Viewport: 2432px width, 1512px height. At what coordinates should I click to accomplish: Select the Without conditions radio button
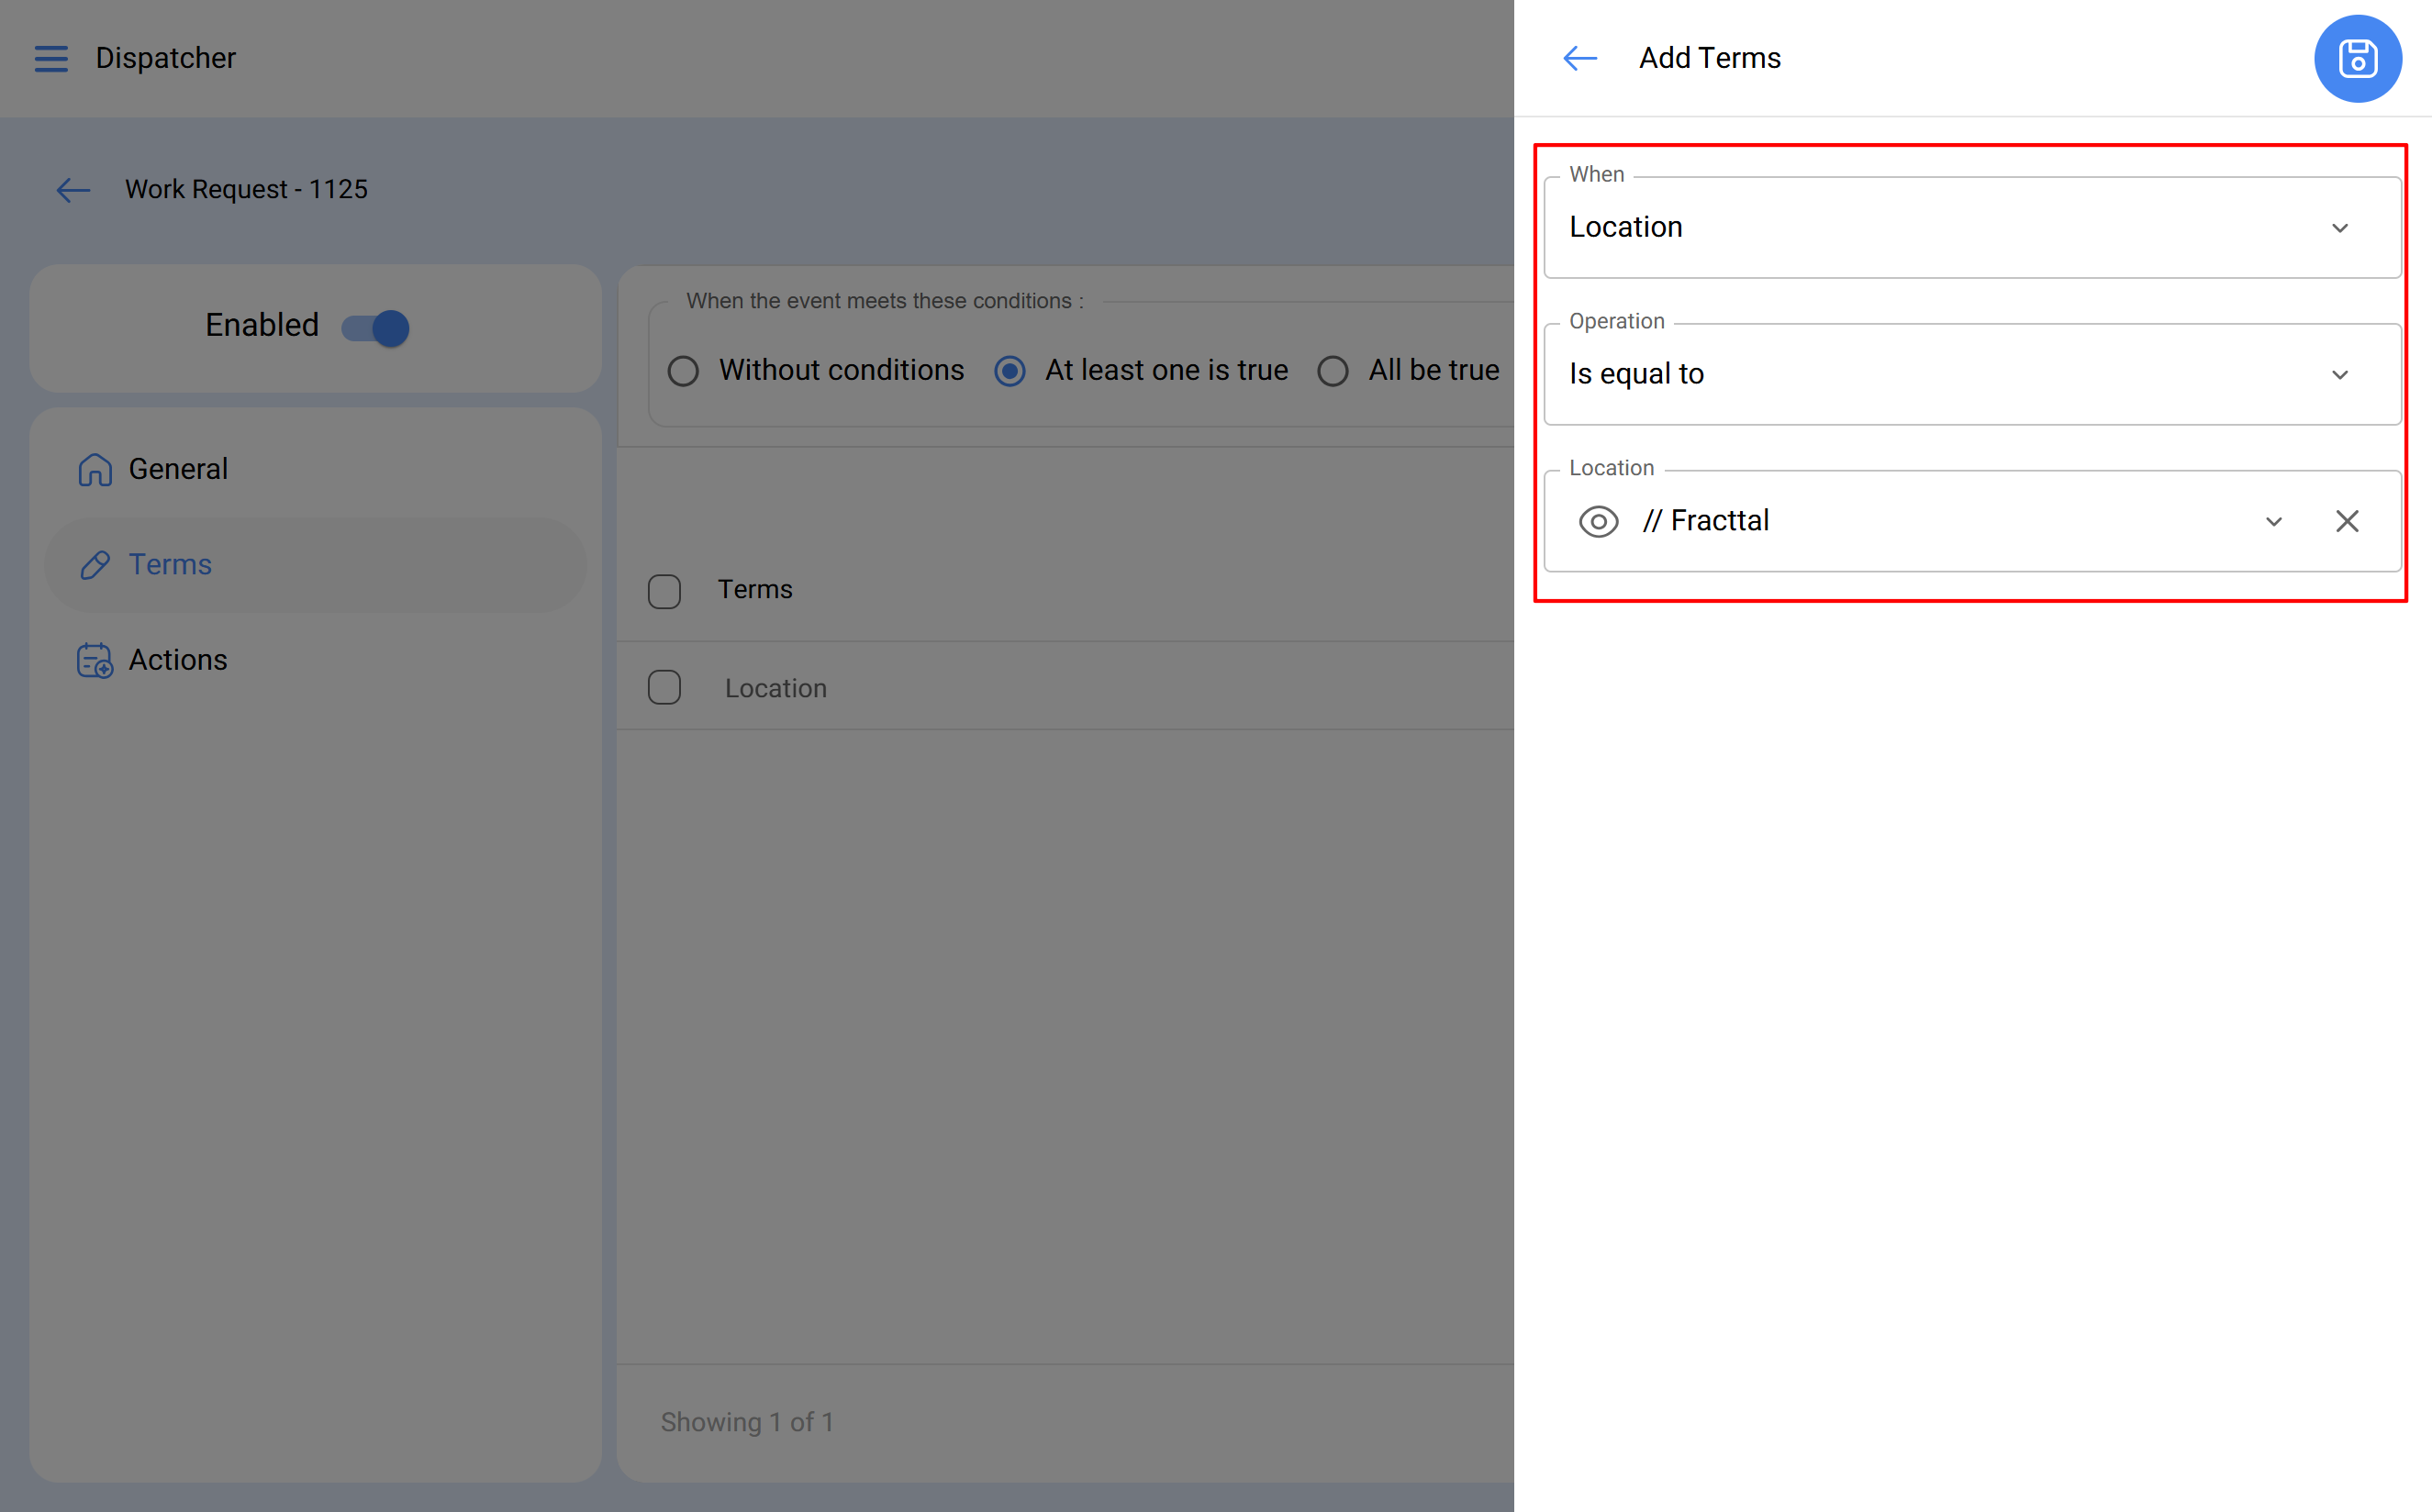click(x=683, y=371)
